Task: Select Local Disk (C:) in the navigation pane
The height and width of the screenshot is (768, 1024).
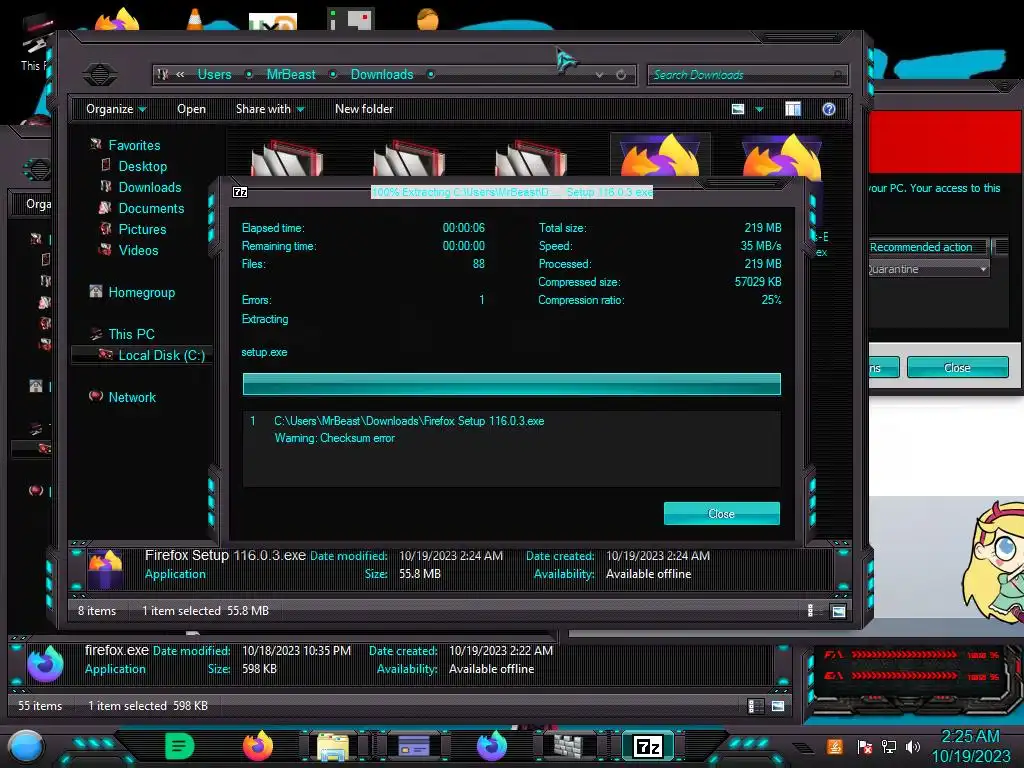Action: [161, 355]
